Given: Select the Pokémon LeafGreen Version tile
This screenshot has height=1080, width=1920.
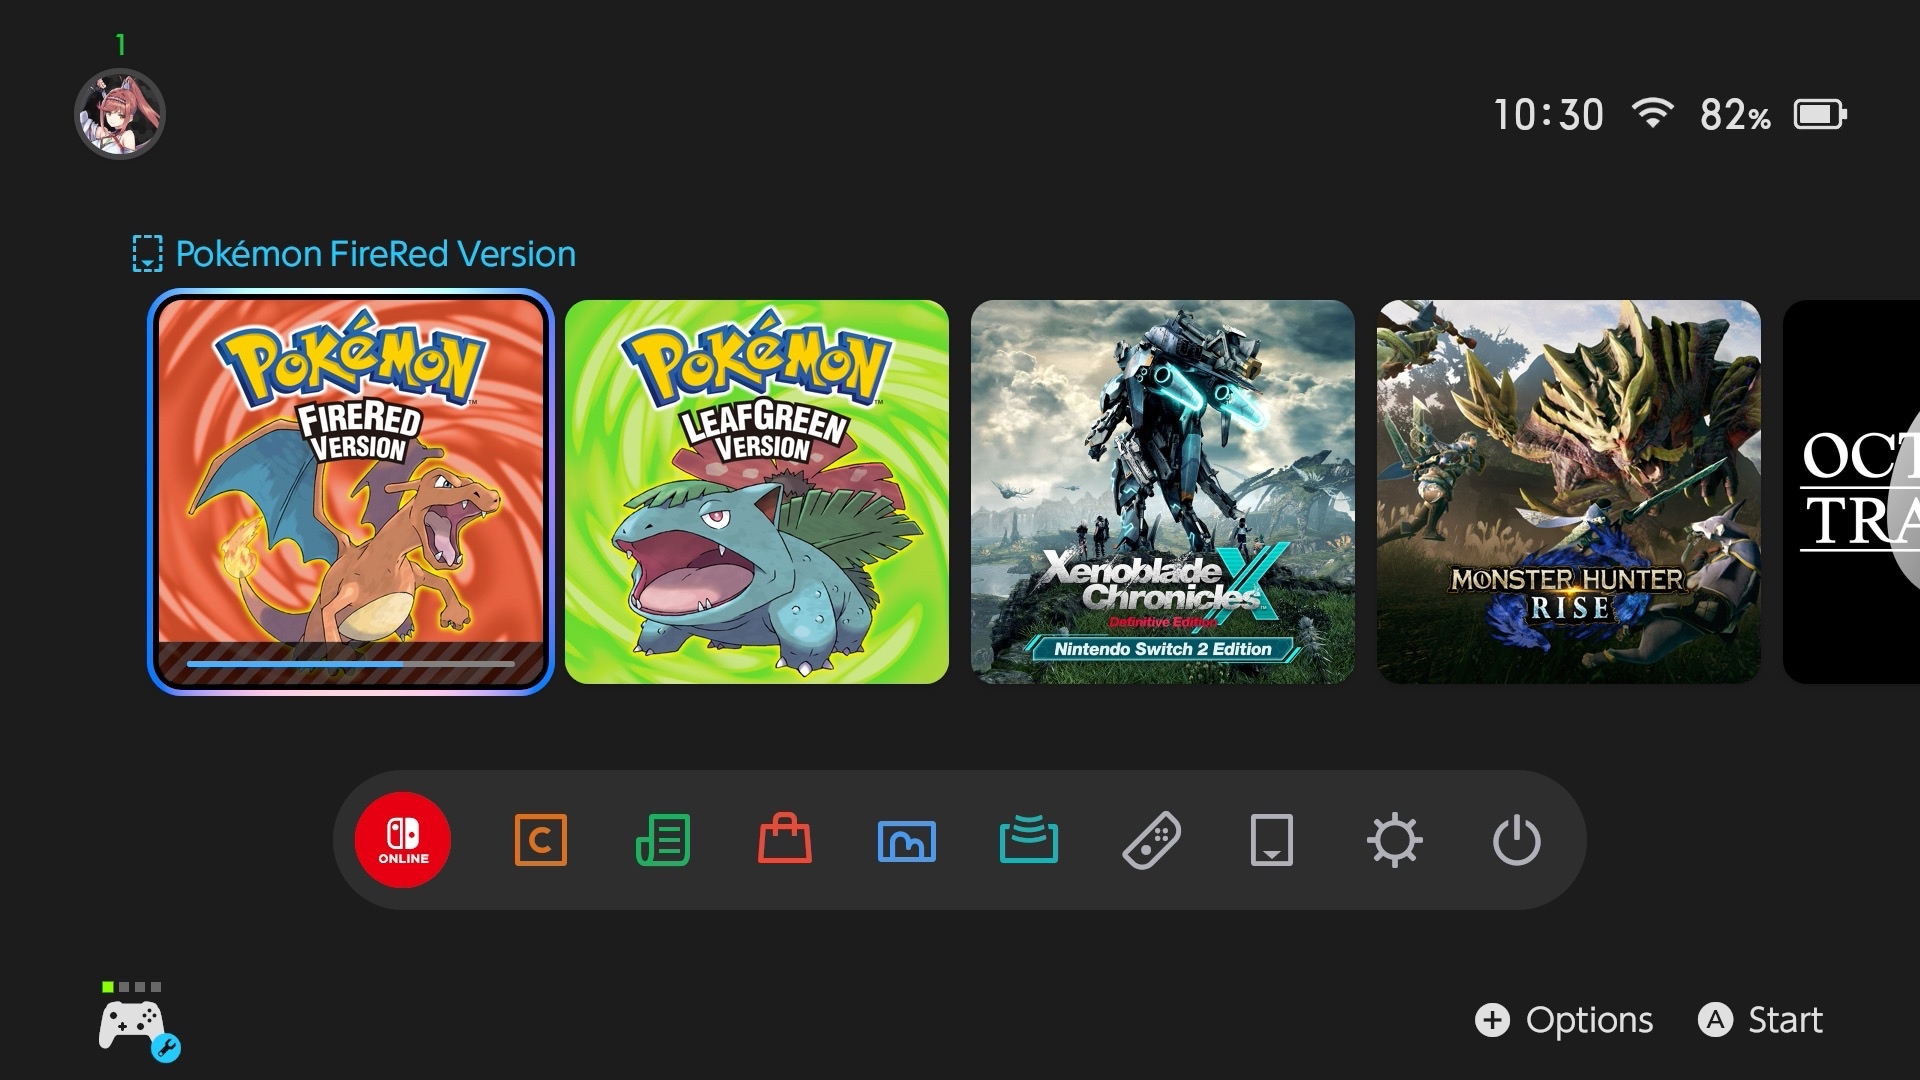Looking at the screenshot, I should (x=757, y=492).
